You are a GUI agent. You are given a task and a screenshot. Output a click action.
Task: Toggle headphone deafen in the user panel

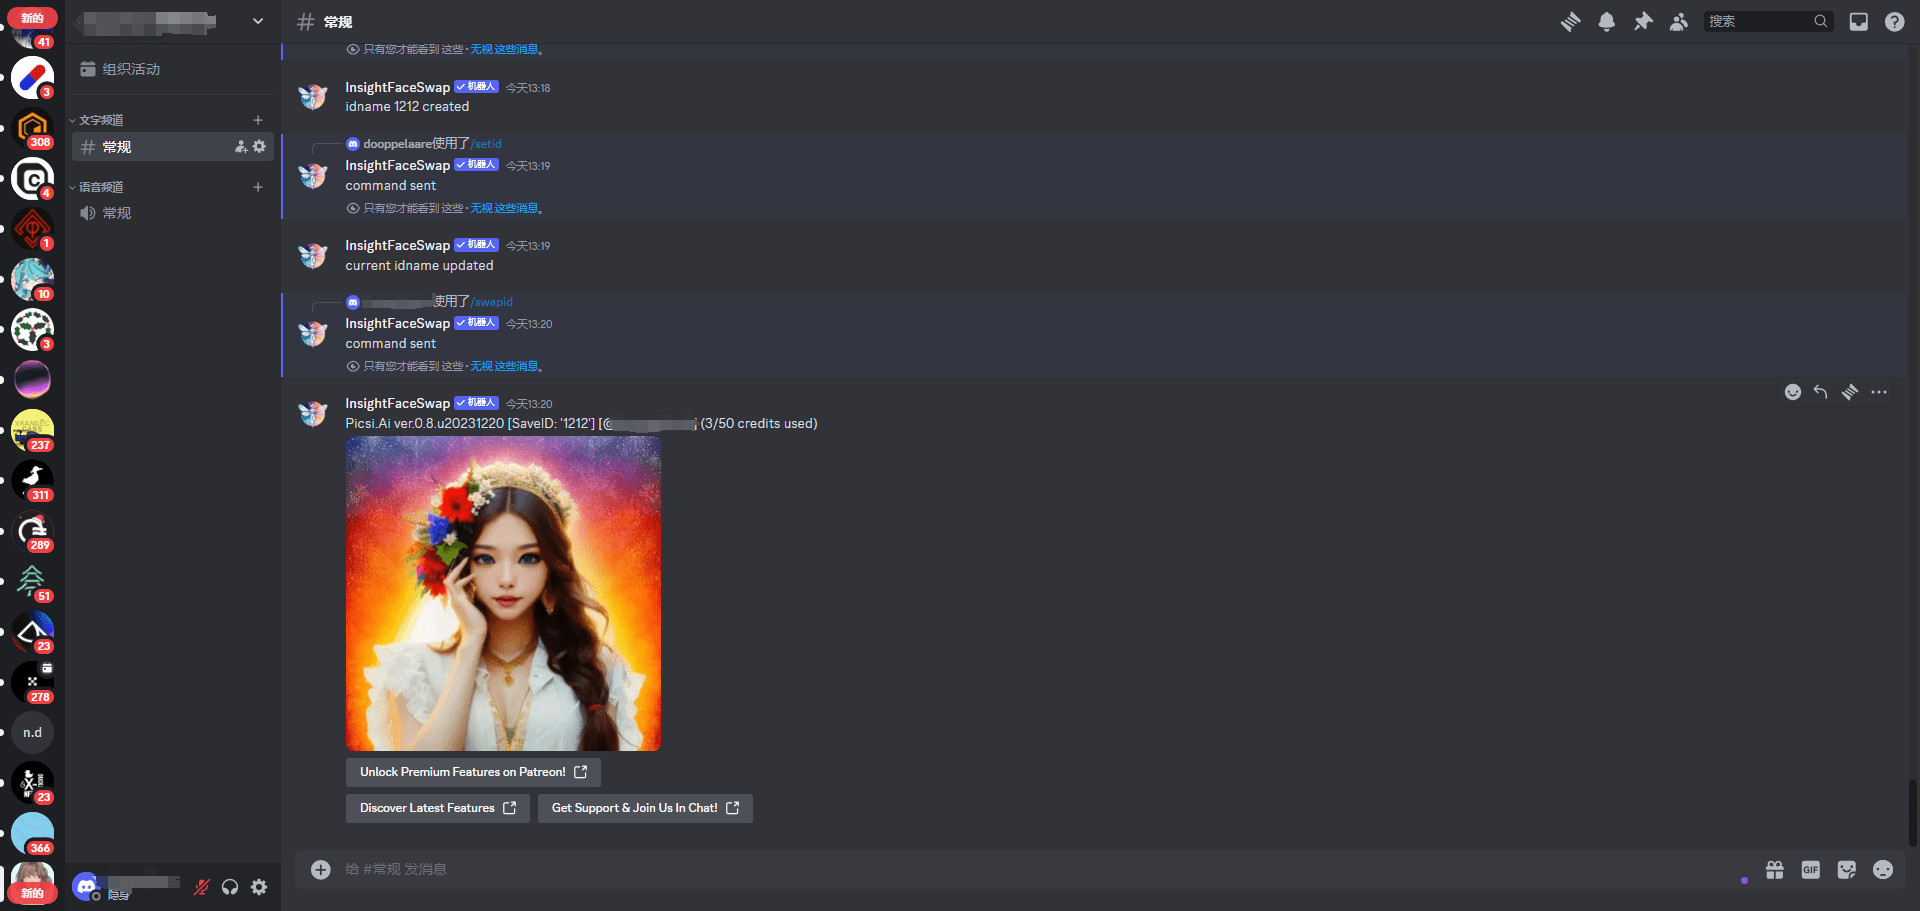pos(230,887)
